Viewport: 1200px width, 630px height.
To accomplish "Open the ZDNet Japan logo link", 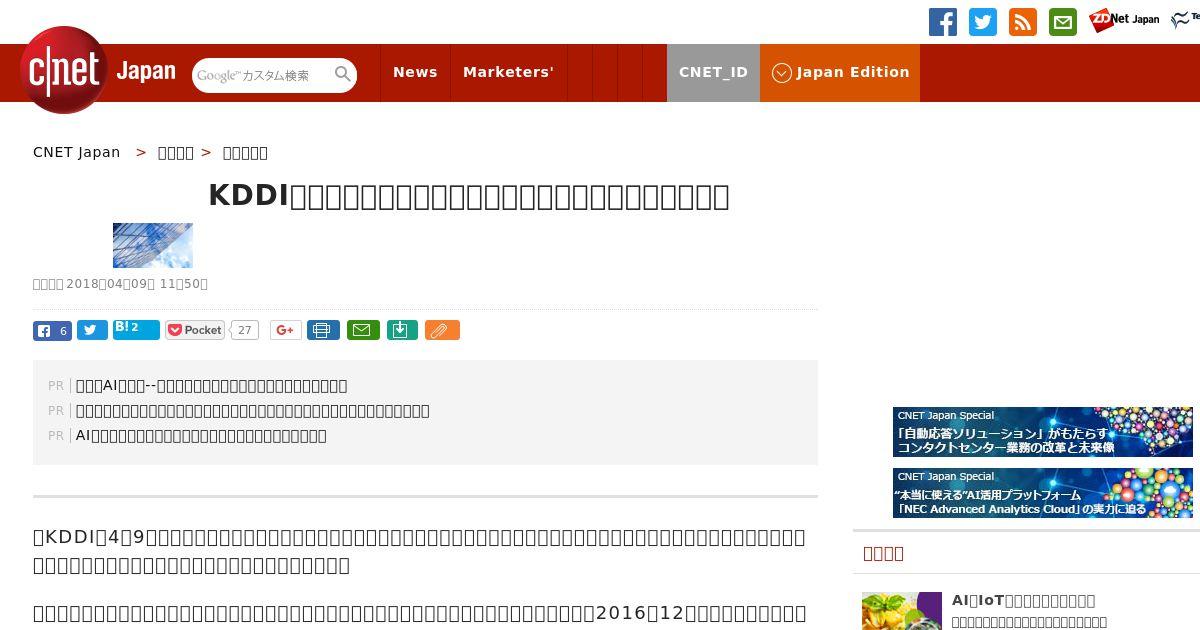I will [1124, 19].
